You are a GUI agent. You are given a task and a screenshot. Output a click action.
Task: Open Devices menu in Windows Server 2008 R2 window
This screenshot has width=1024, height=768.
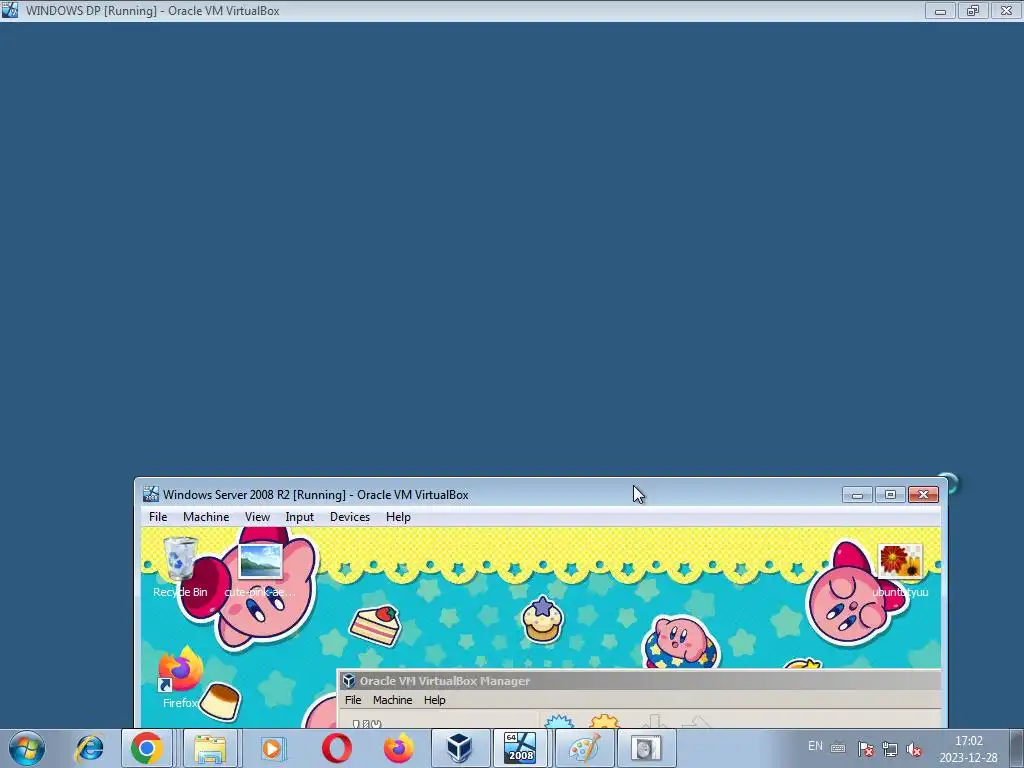(350, 517)
